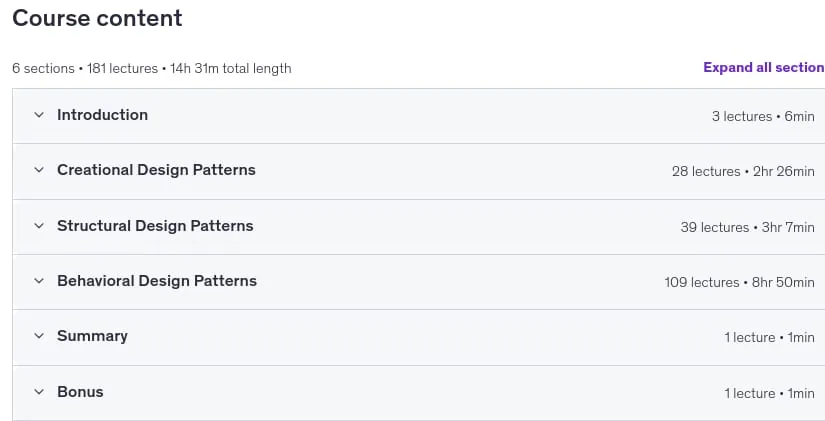The width and height of the screenshot is (825, 421).
Task: Open Structural Design Patterns title
Action: [155, 226]
